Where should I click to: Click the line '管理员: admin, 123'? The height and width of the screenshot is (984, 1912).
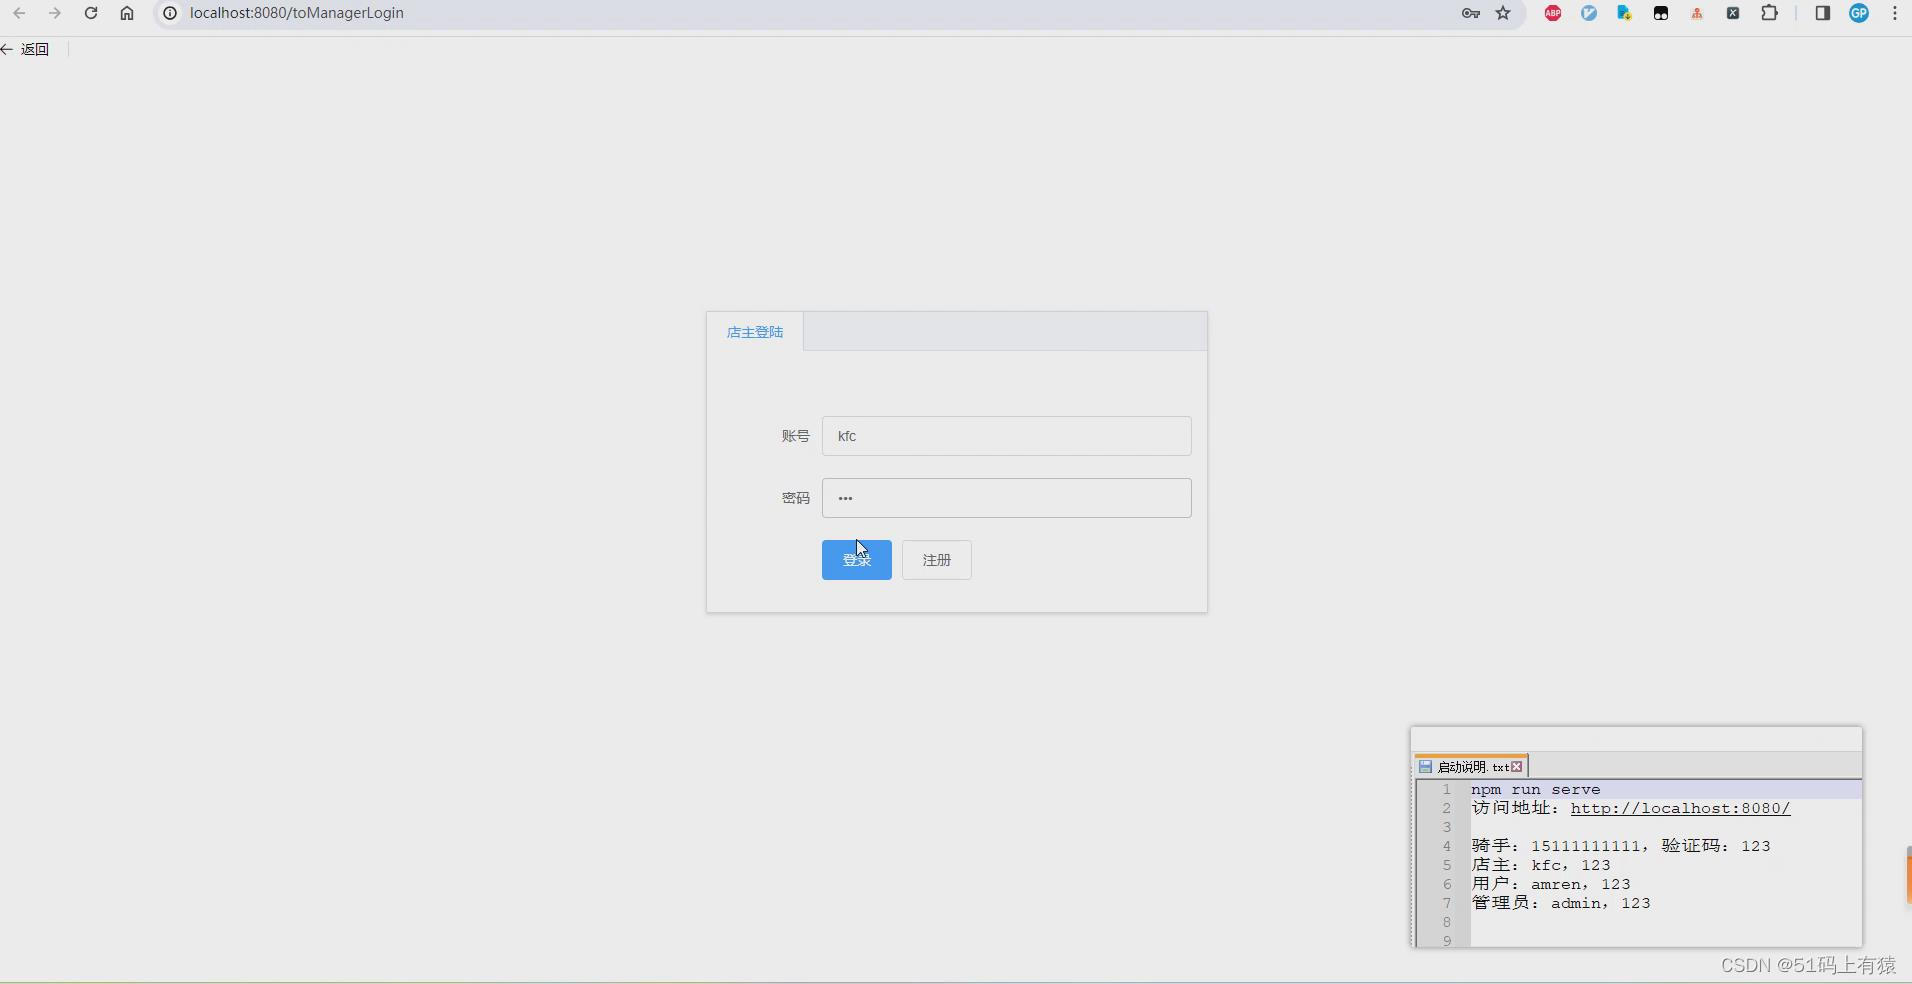(x=1561, y=903)
